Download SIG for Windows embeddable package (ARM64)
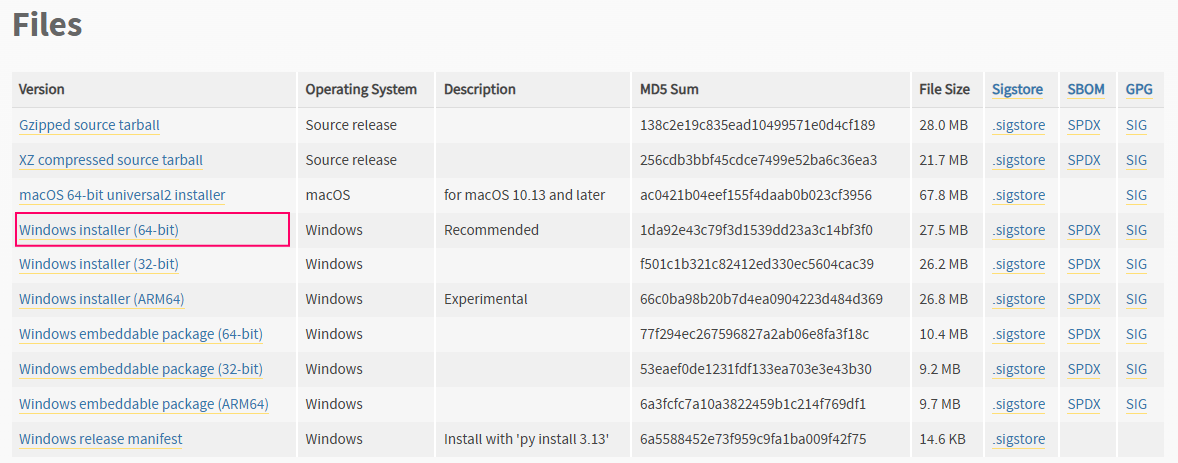This screenshot has height=463, width=1178. (1136, 404)
